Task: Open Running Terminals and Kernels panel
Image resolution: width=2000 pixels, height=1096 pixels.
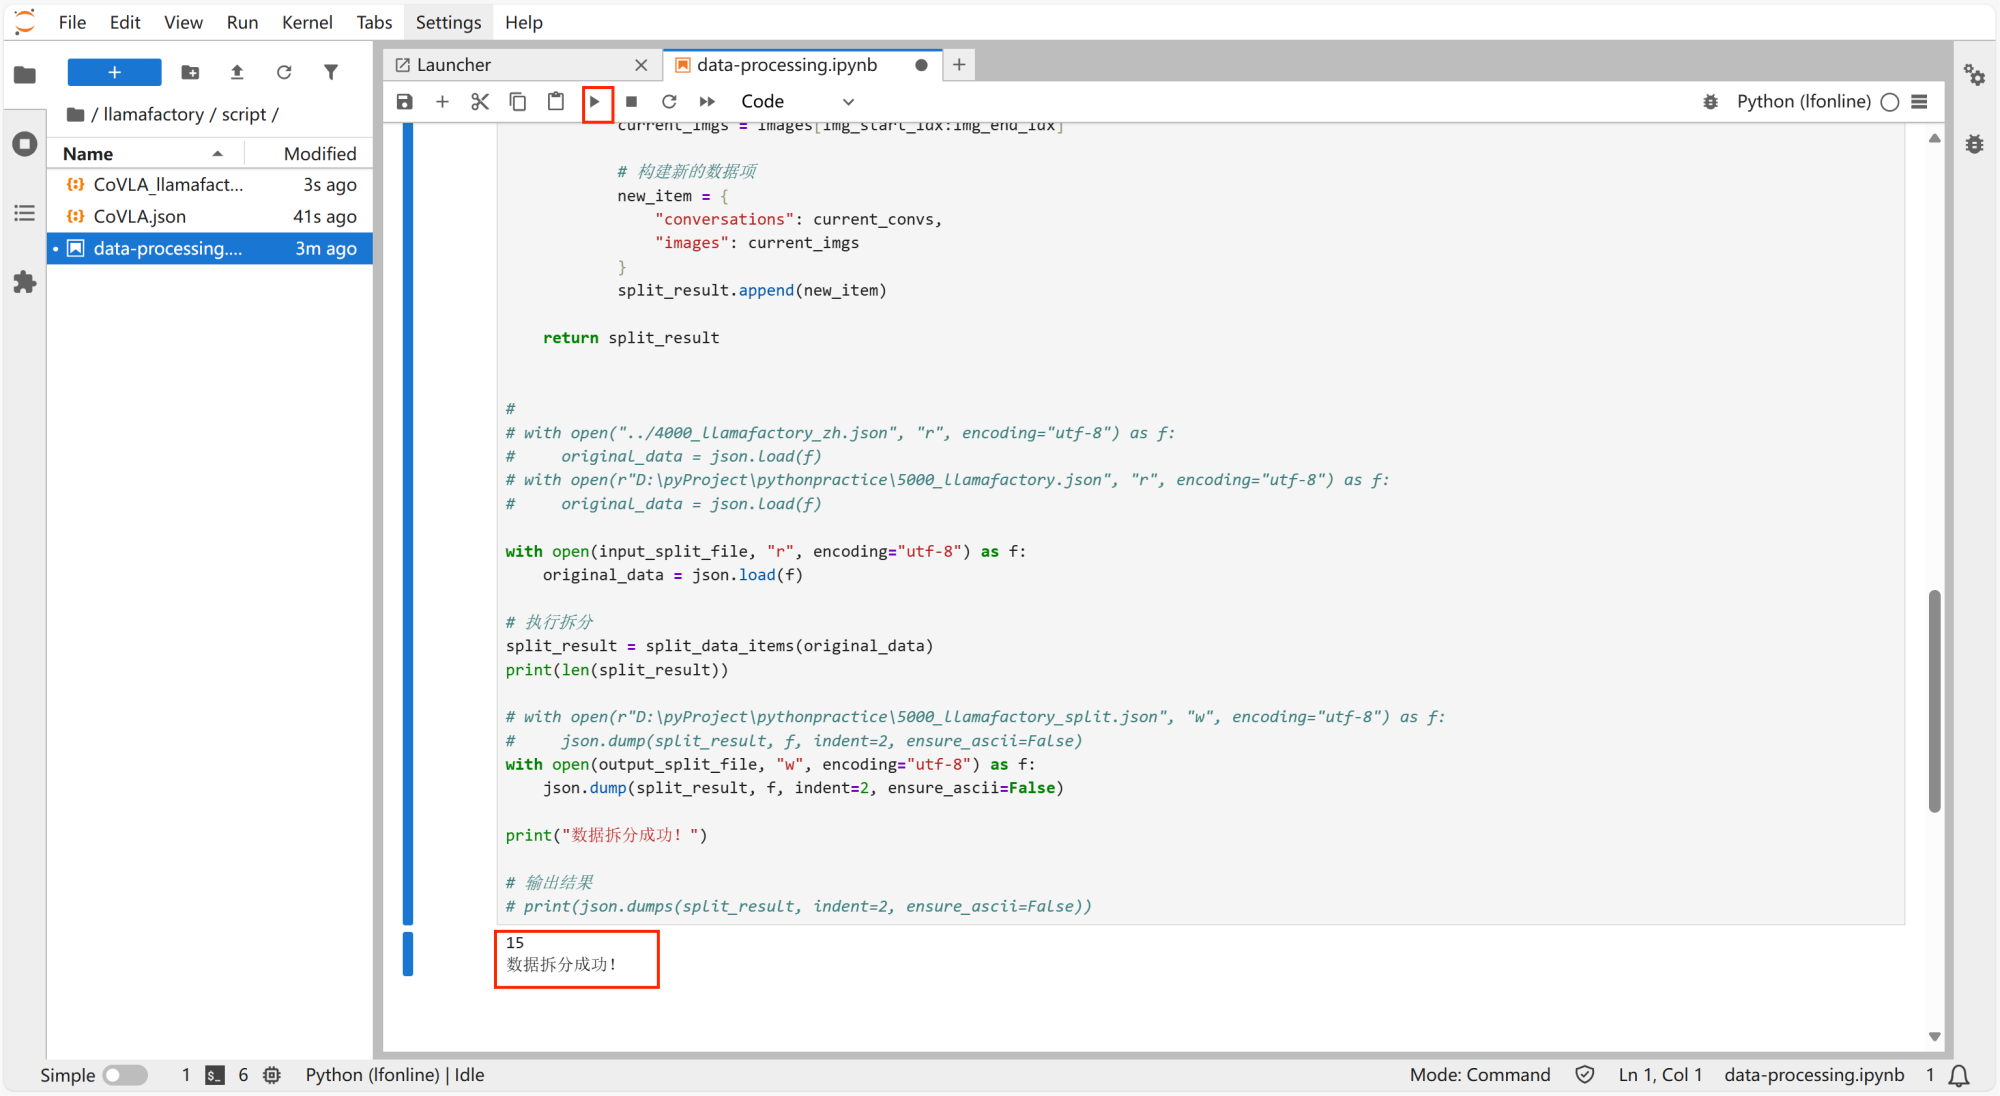Action: click(24, 144)
